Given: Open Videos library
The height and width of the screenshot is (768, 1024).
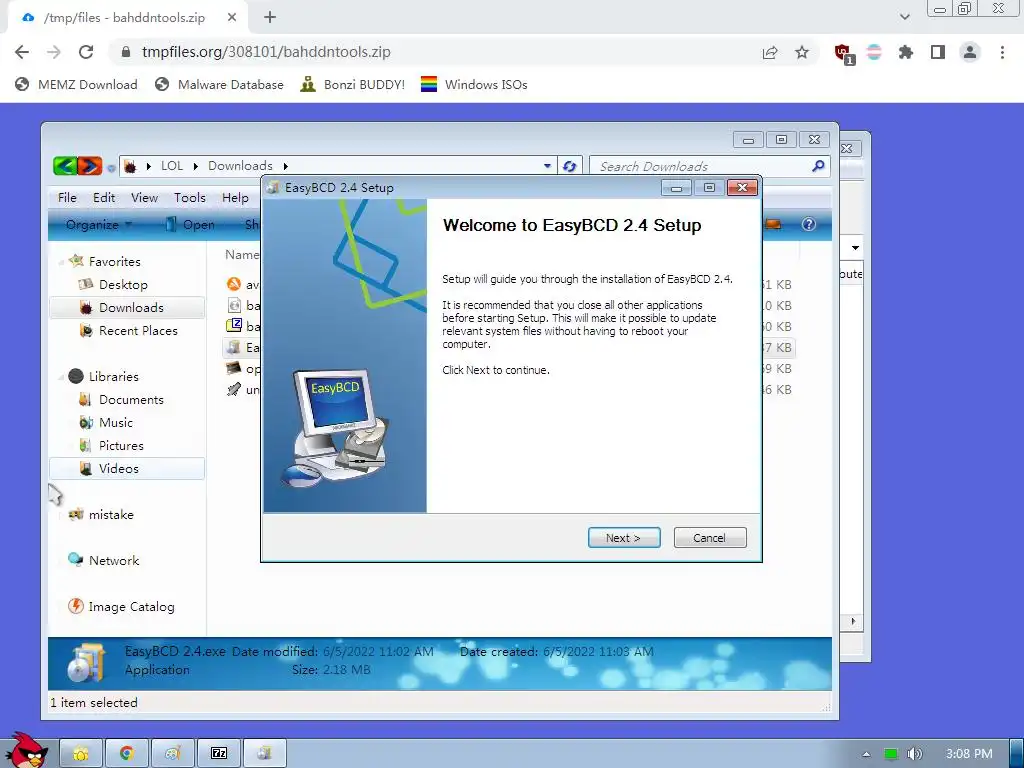Looking at the screenshot, I should (x=127, y=469).
